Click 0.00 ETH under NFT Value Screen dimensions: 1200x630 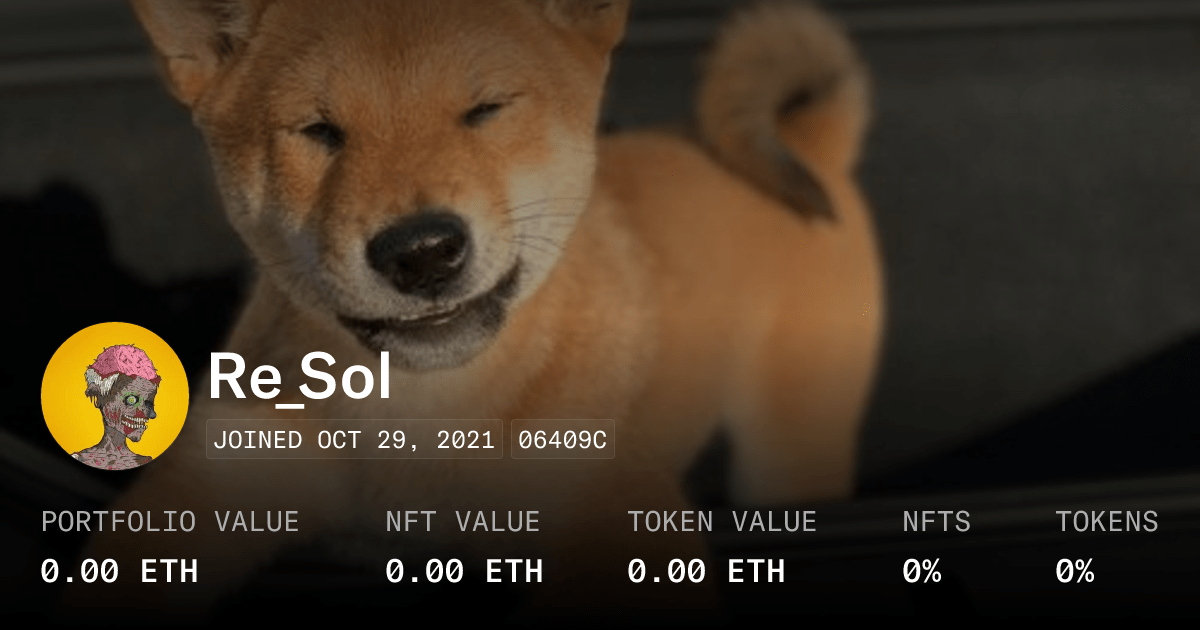pyautogui.click(x=464, y=572)
